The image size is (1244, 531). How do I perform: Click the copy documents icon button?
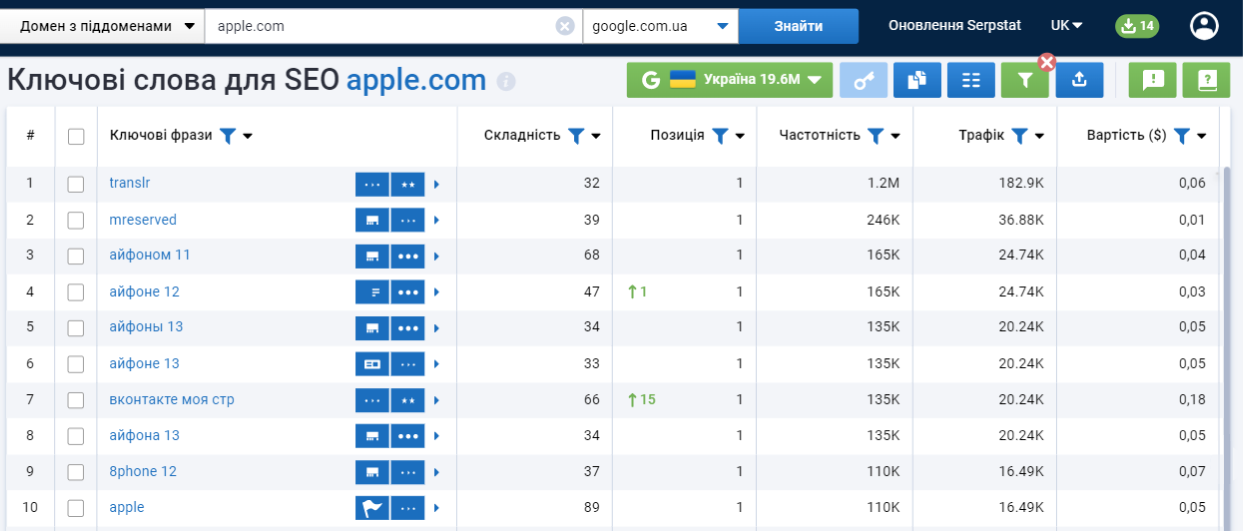917,80
